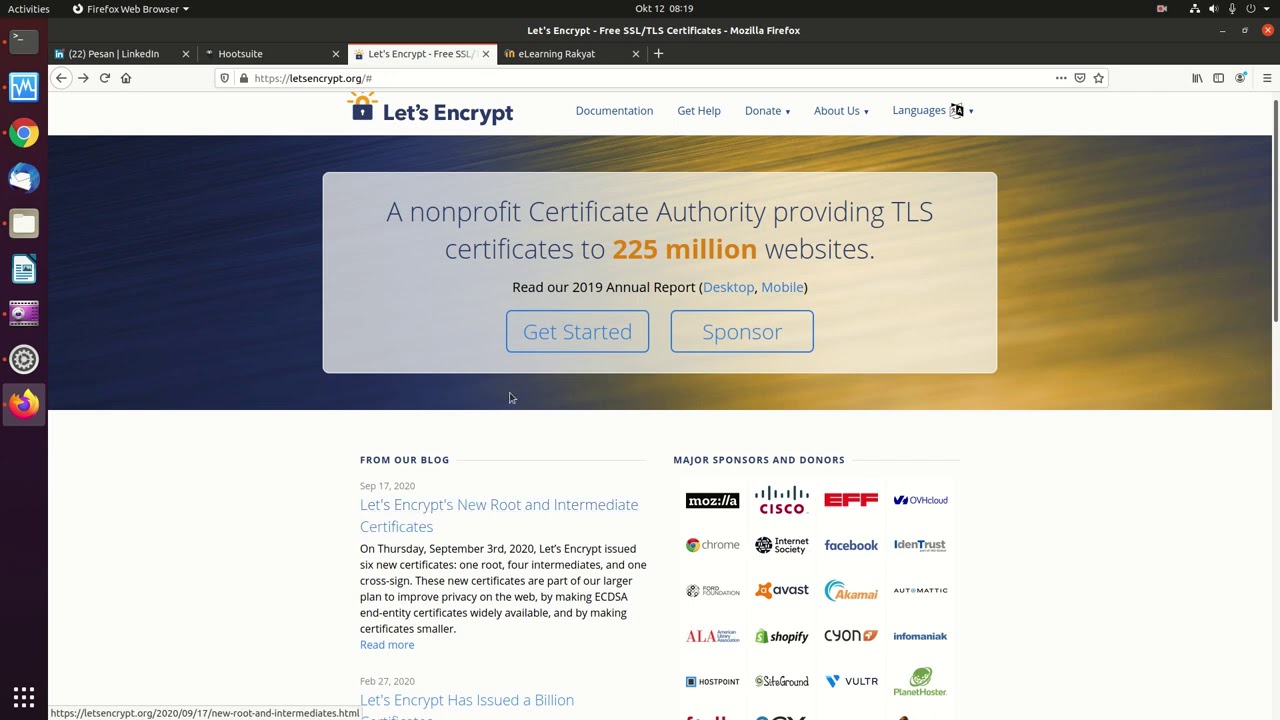
Task: Expand the Donate dropdown
Action: coord(767,111)
